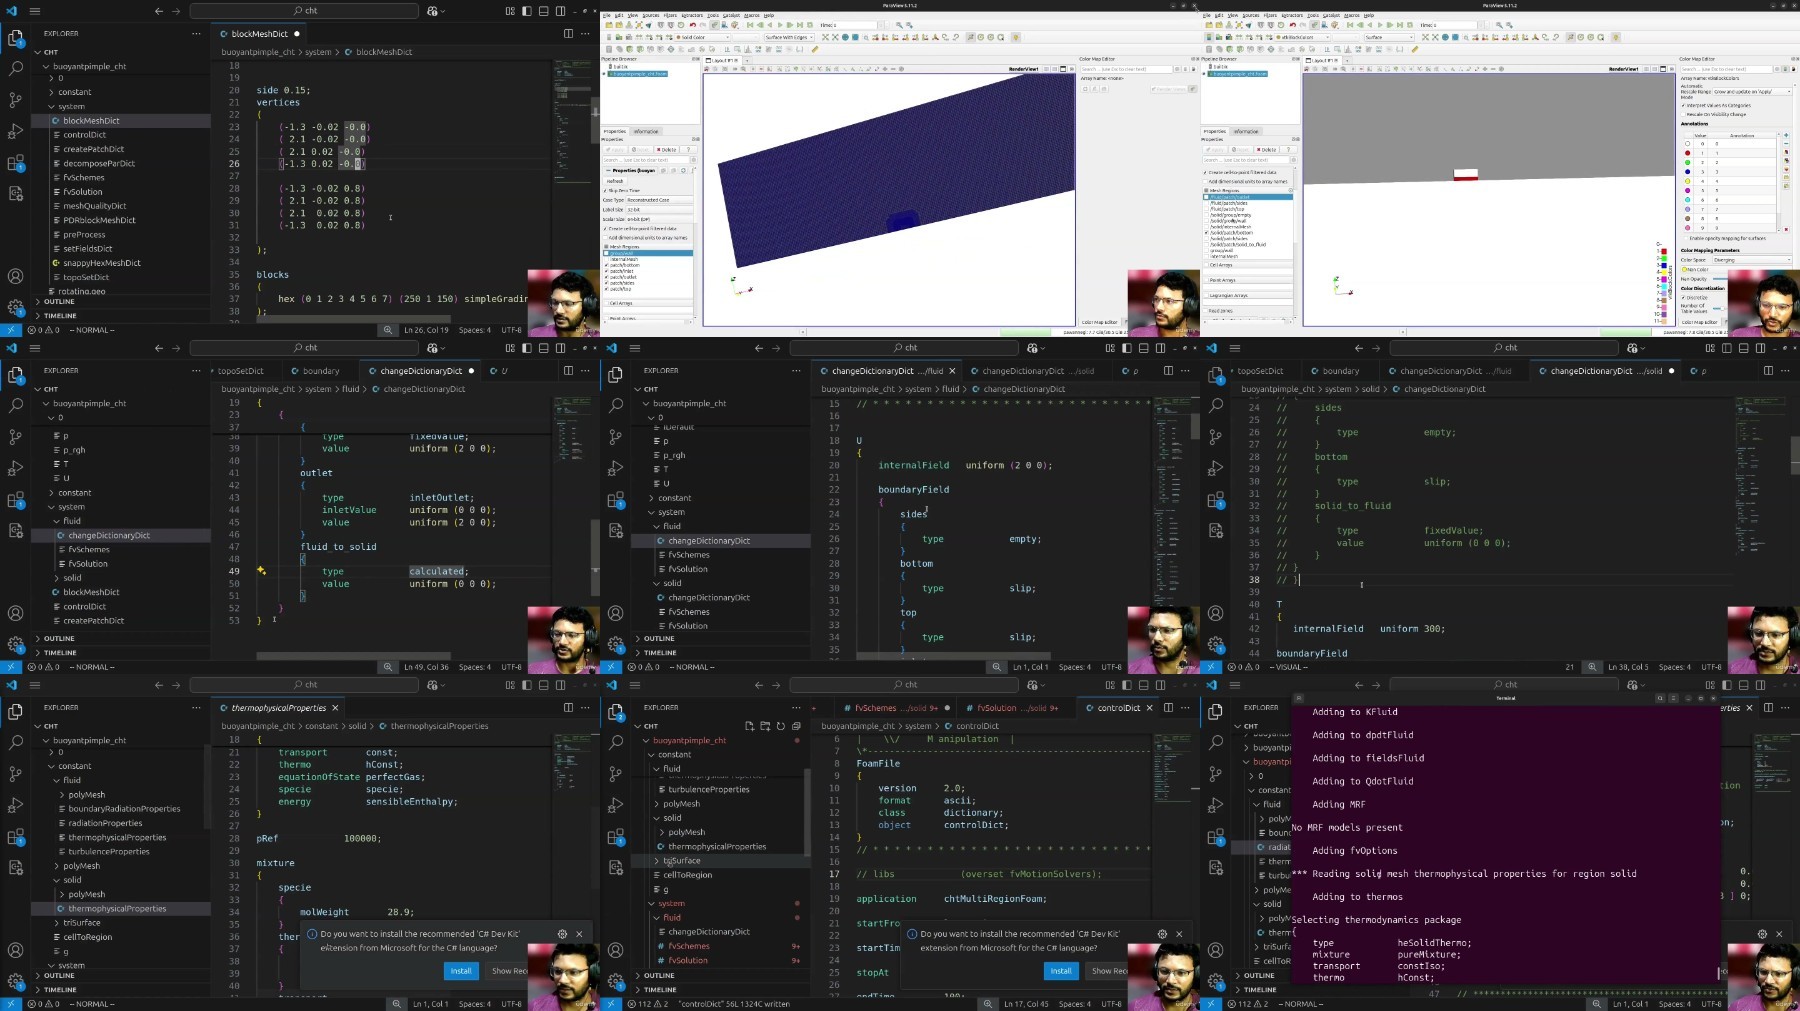The image size is (1800, 1011).
Task: Uncheck patch/bottom mesh region in Surface With Edges ParaView
Action: 606,265
